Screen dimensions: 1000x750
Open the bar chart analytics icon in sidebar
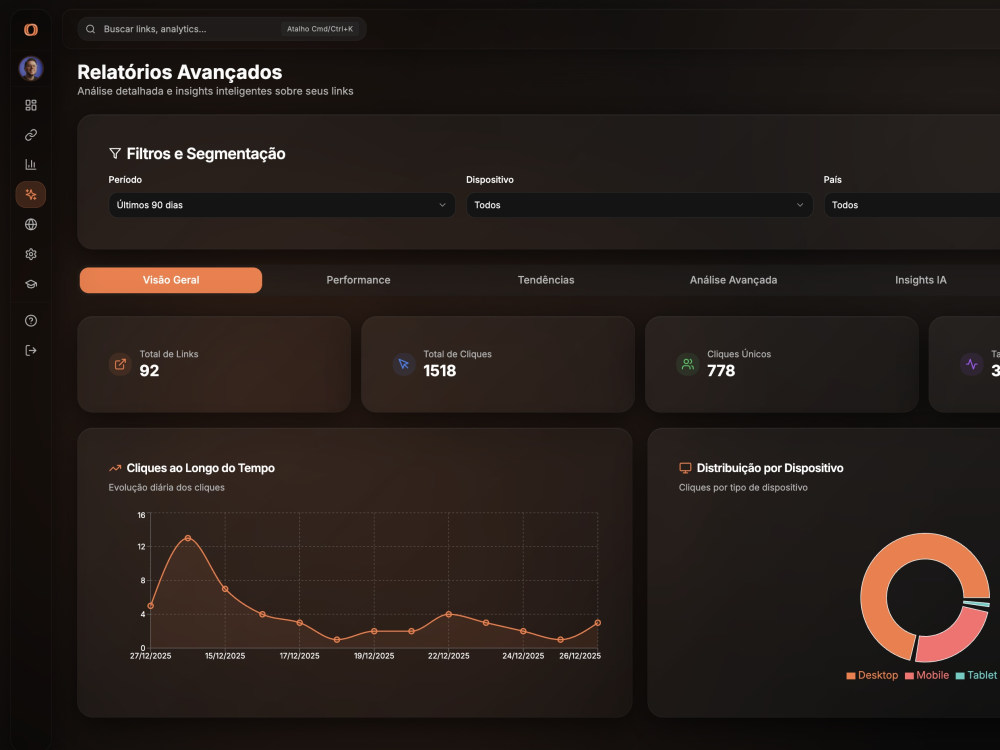coord(31,165)
